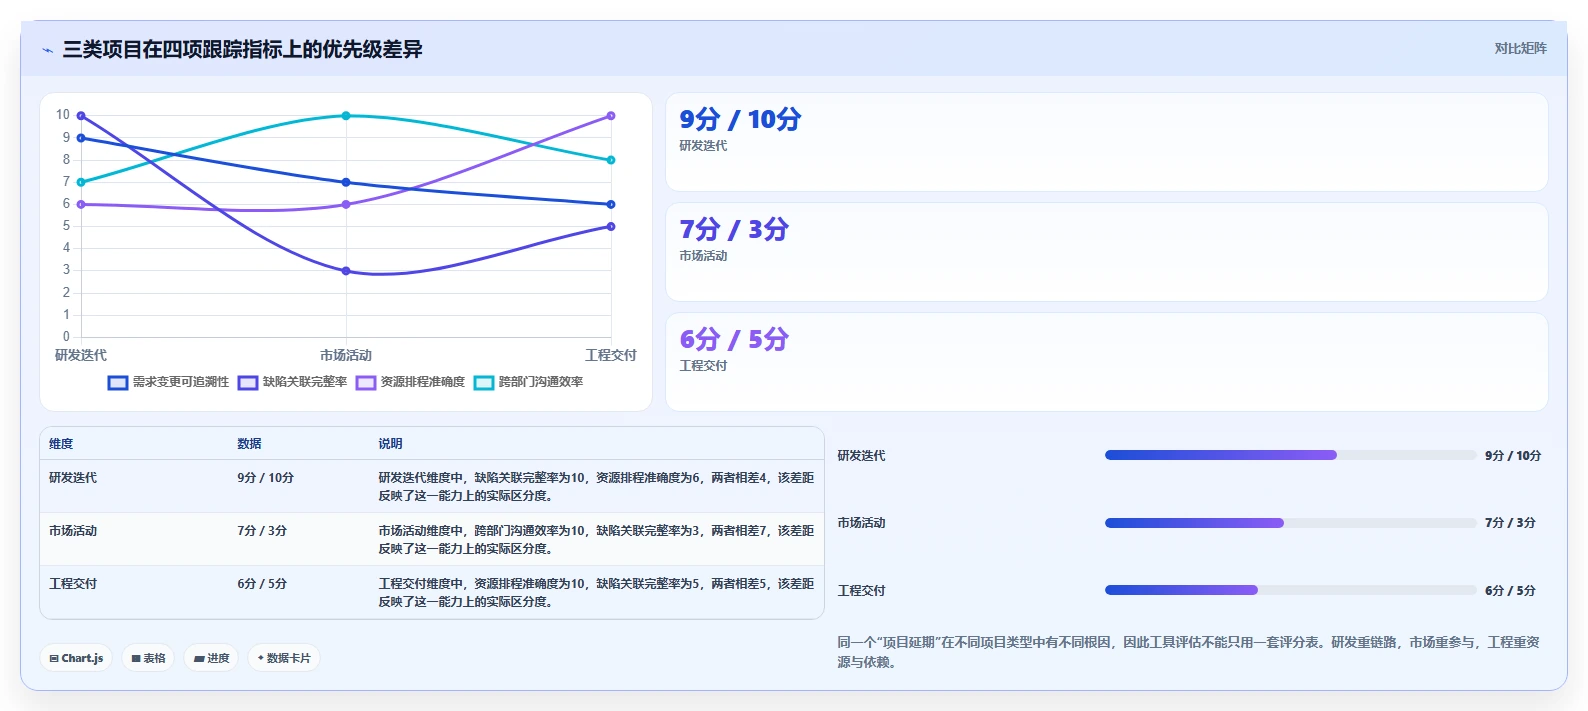Viewport: 1588px width, 711px height.
Task: Click the 工程交付 cell in the table's 维度 column
Action: pos(73,584)
